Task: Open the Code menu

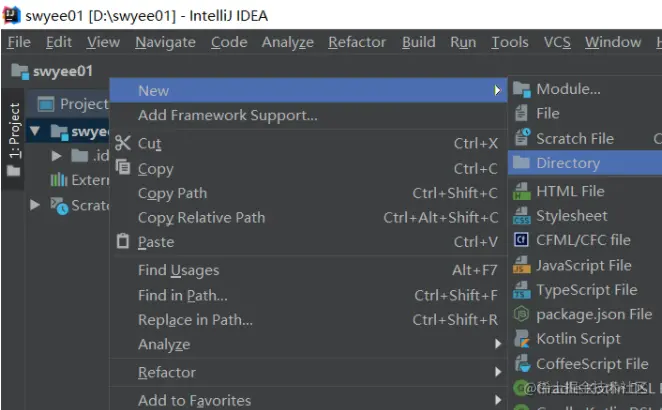Action: 229,42
